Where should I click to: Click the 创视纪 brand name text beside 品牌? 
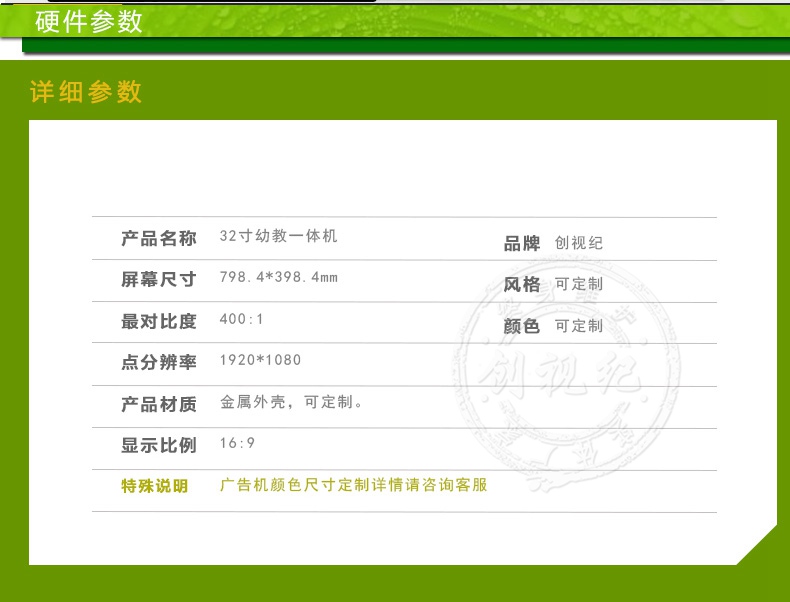pyautogui.click(x=579, y=244)
